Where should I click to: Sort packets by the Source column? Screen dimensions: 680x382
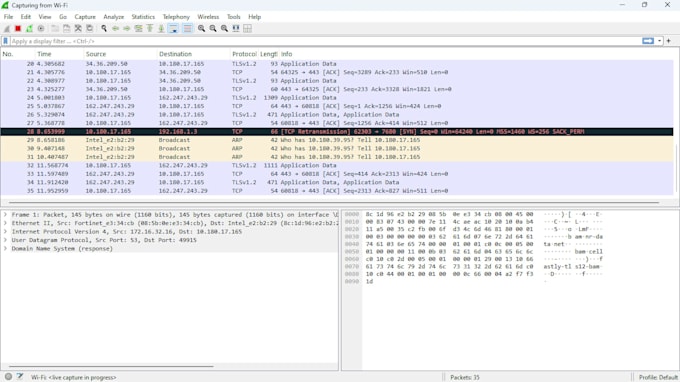(x=120, y=54)
